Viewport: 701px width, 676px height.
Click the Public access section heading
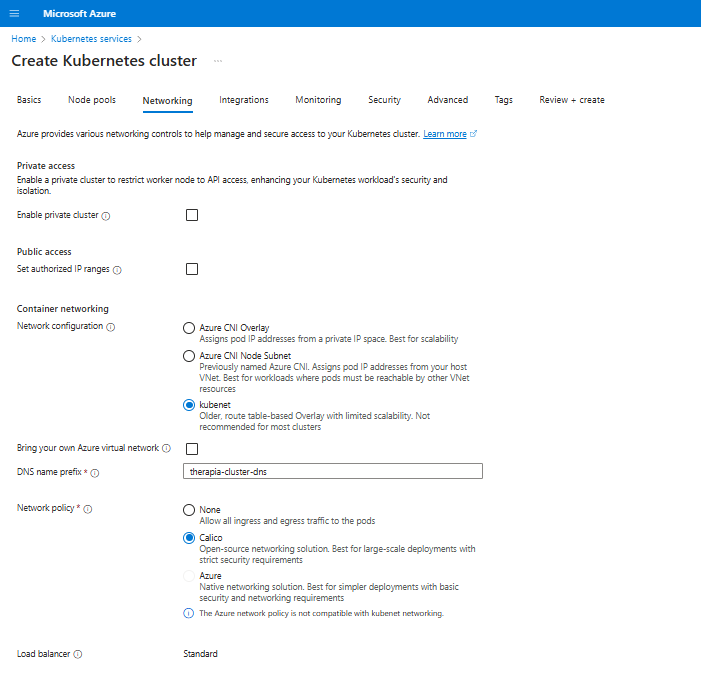click(x=44, y=252)
